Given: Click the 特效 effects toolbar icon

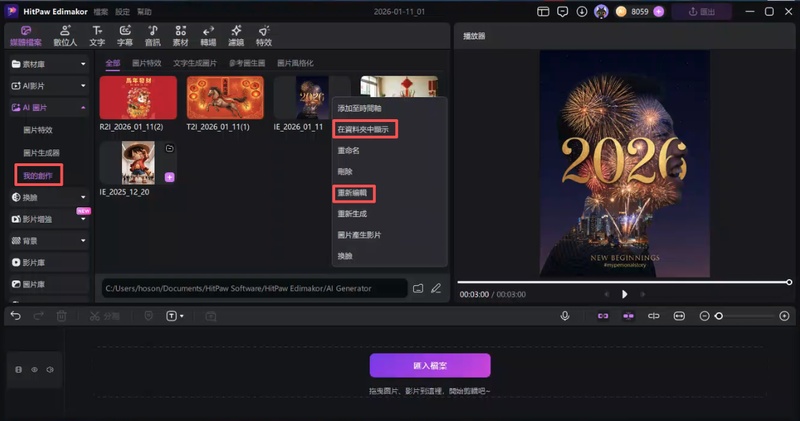Looking at the screenshot, I should coord(263,36).
